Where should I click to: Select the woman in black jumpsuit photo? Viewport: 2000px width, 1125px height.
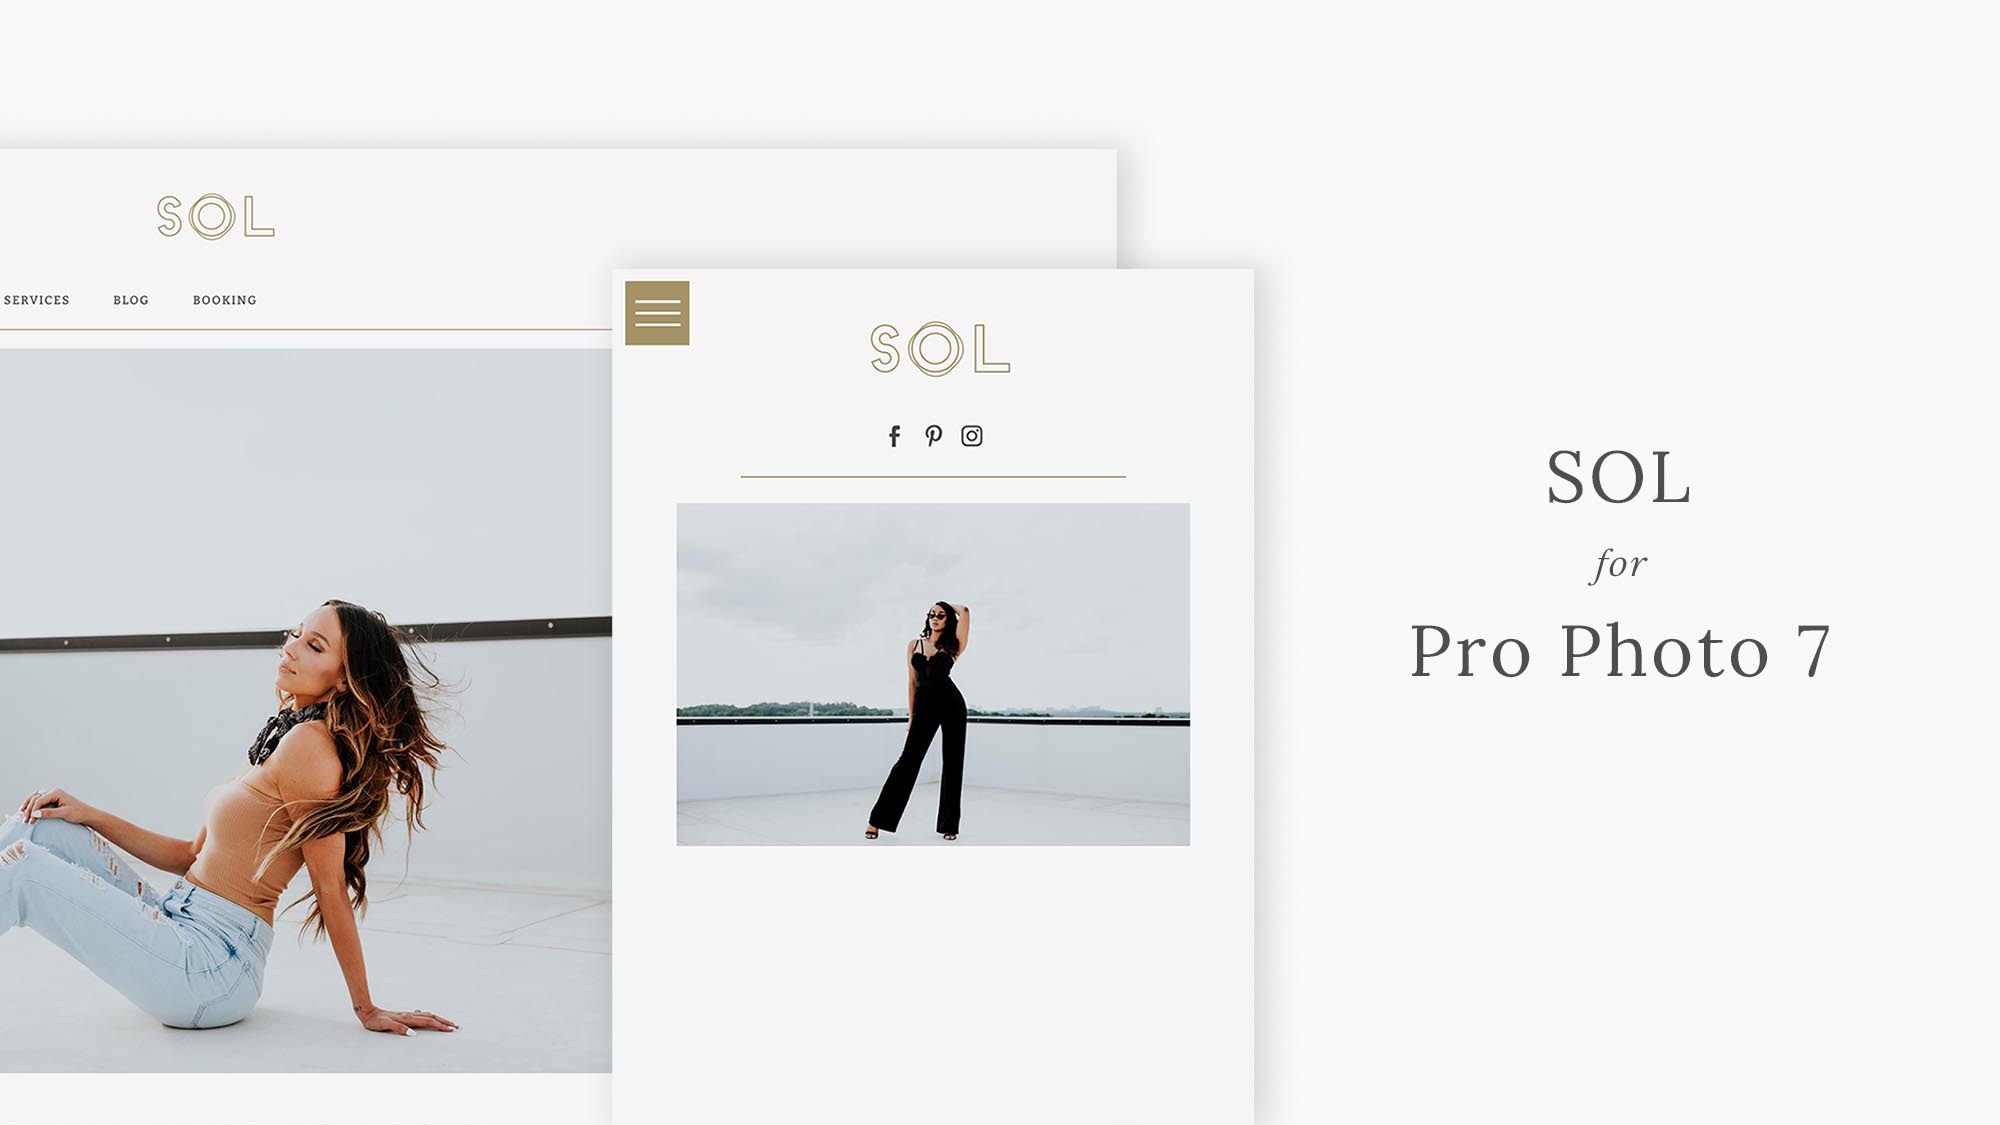point(933,674)
